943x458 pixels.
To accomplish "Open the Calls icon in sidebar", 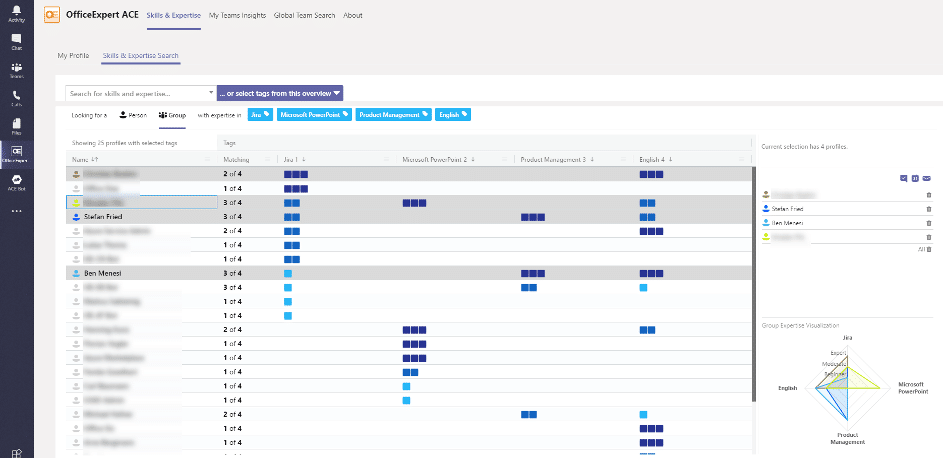I will 16,97.
